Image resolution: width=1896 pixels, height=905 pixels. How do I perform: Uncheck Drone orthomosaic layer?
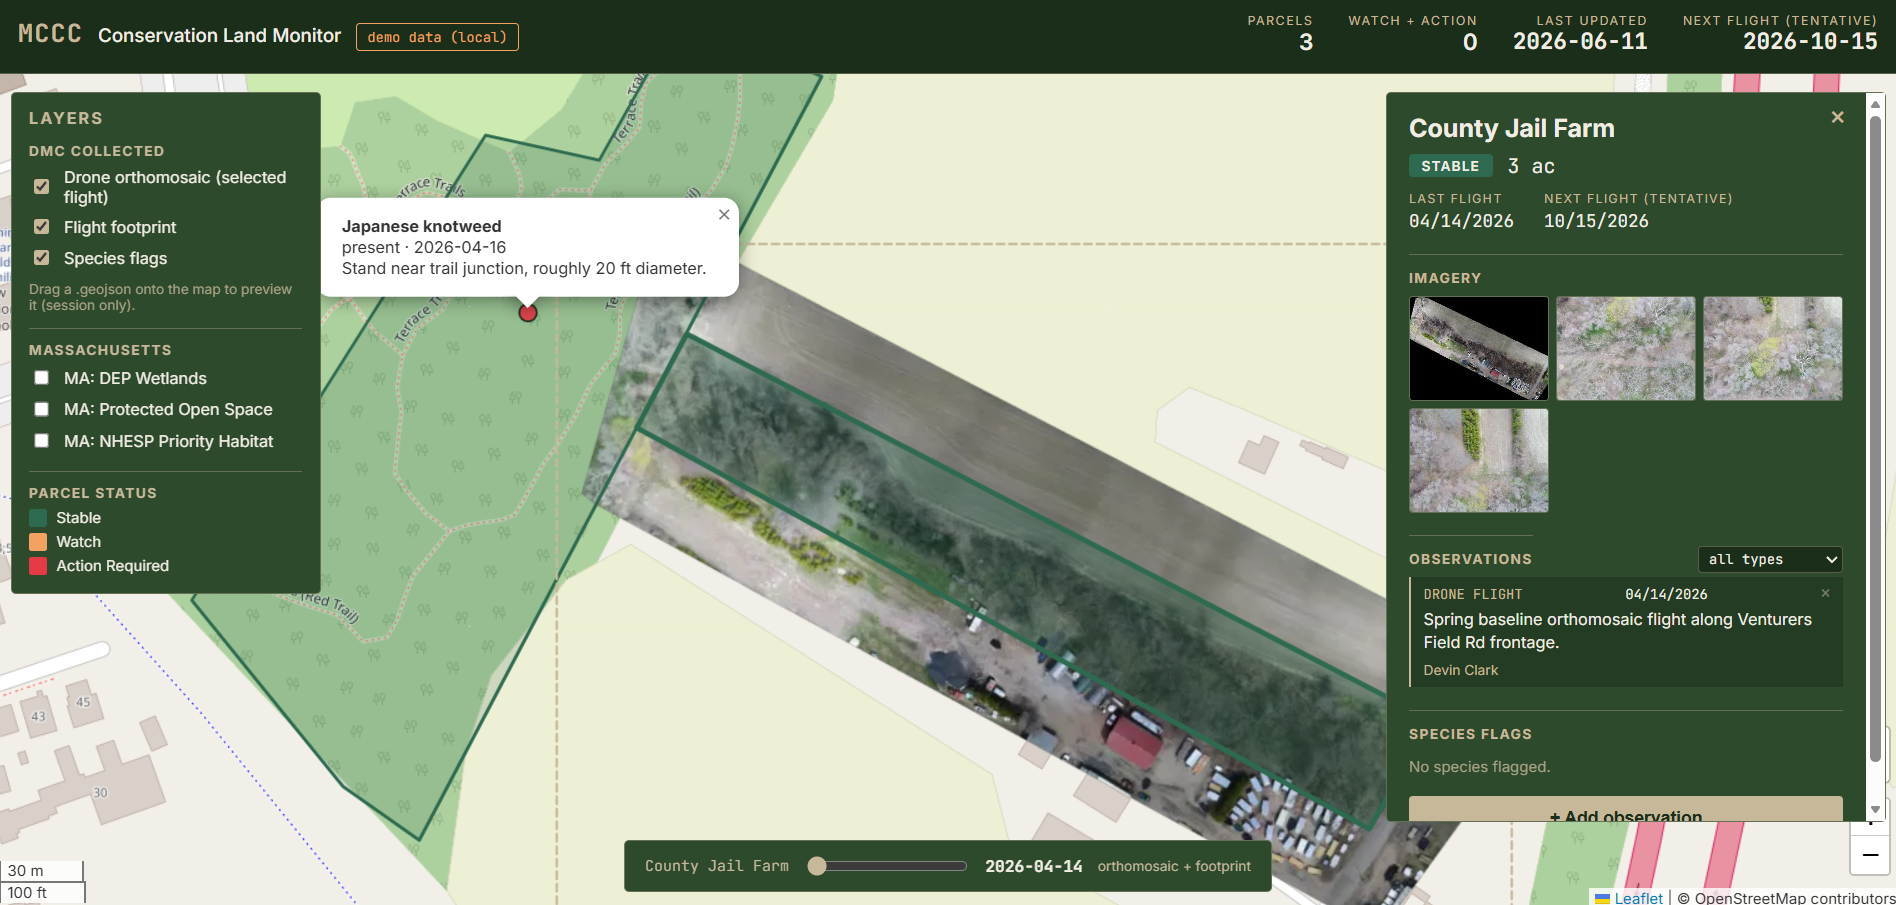42,186
